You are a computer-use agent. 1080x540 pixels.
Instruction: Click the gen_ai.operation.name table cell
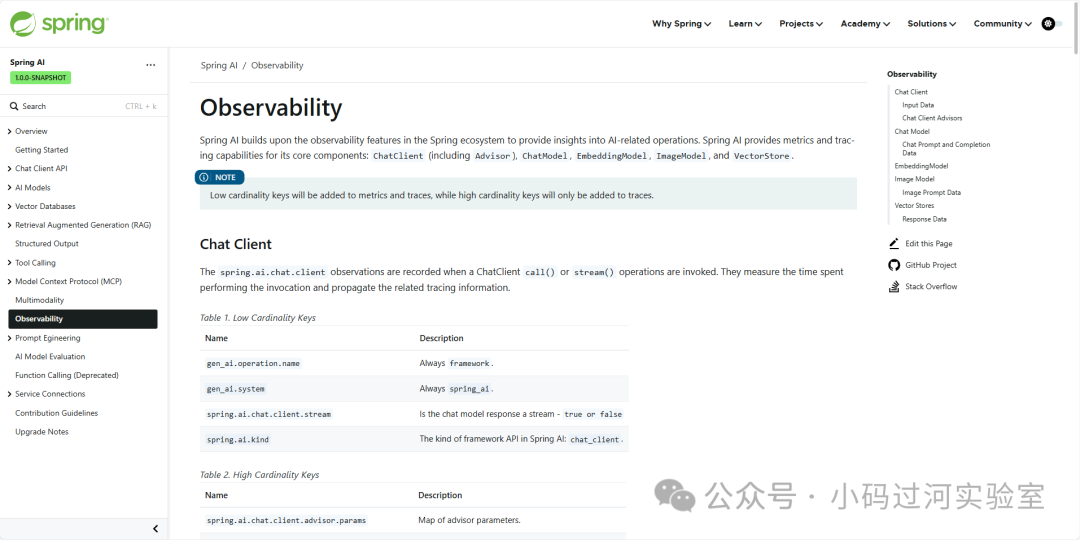pos(253,363)
